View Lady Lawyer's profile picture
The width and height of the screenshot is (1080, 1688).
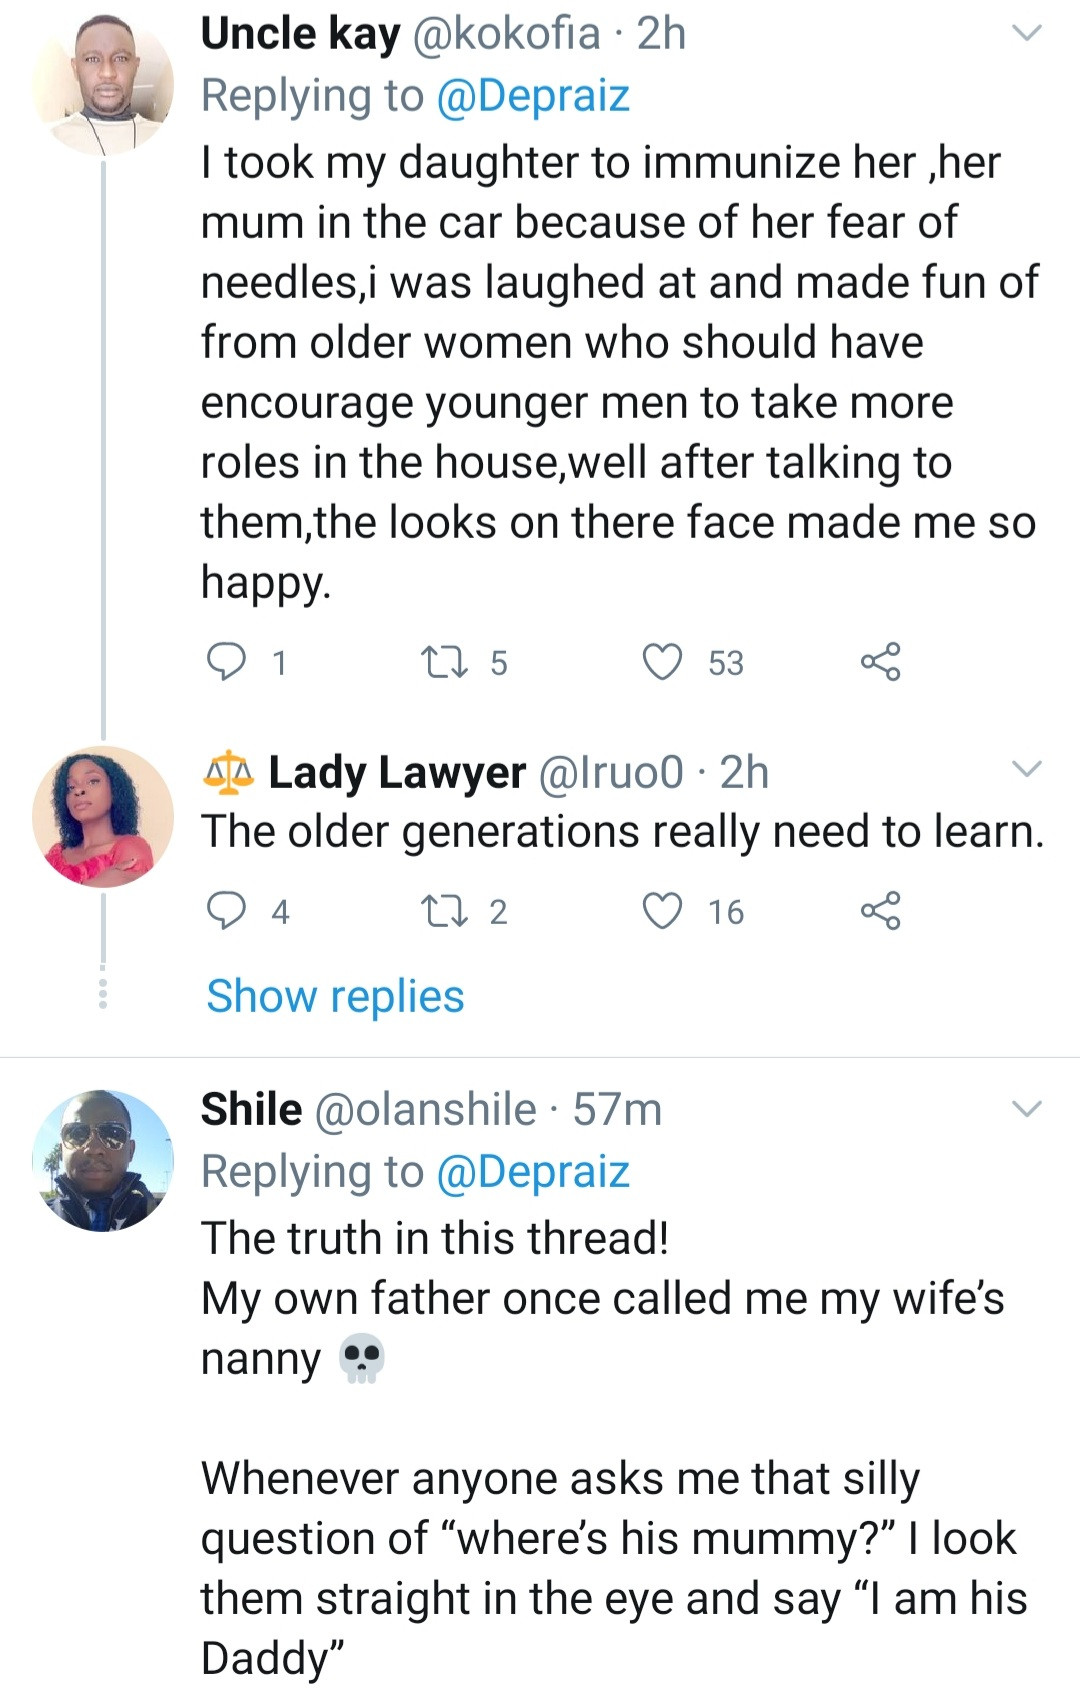point(103,816)
